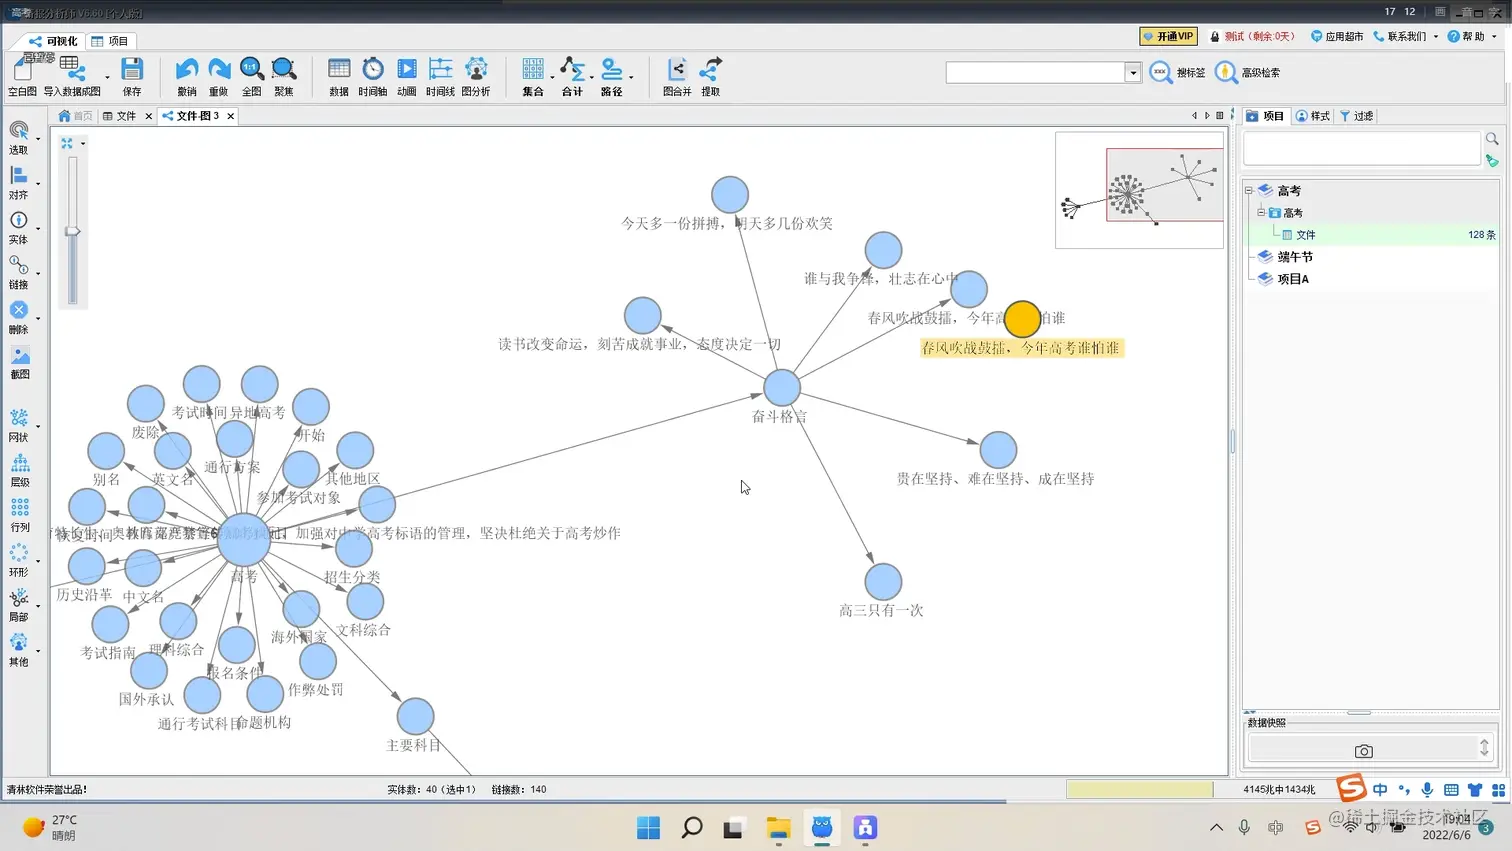Create a new blank graph (空白图)

22,76
